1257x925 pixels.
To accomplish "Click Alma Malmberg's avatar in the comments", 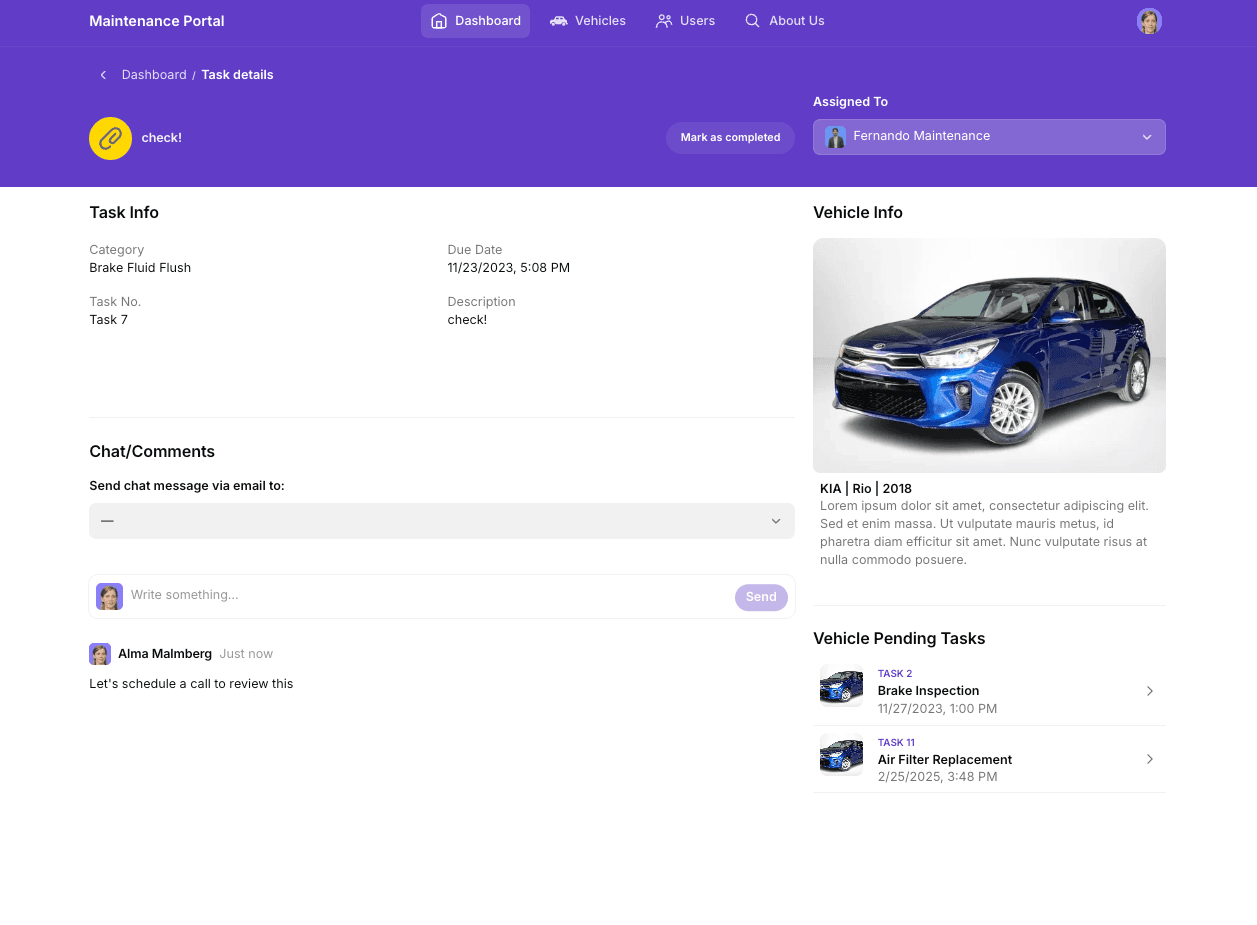I will click(x=100, y=653).
